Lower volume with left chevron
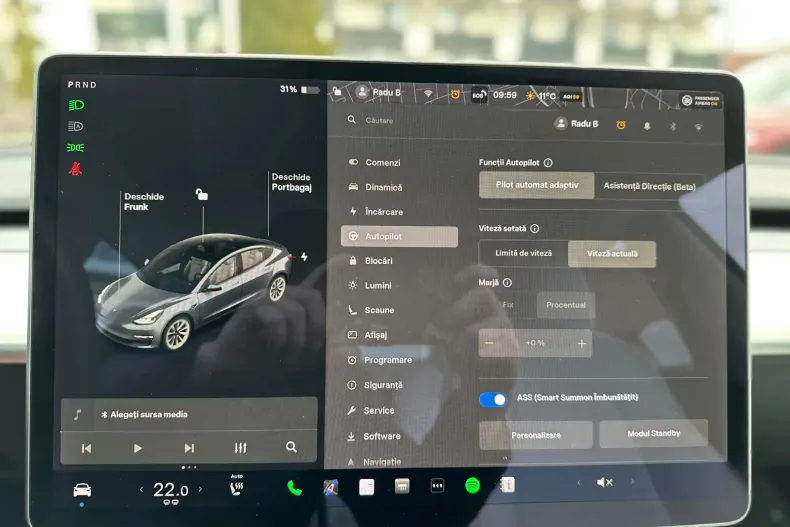 [579, 483]
